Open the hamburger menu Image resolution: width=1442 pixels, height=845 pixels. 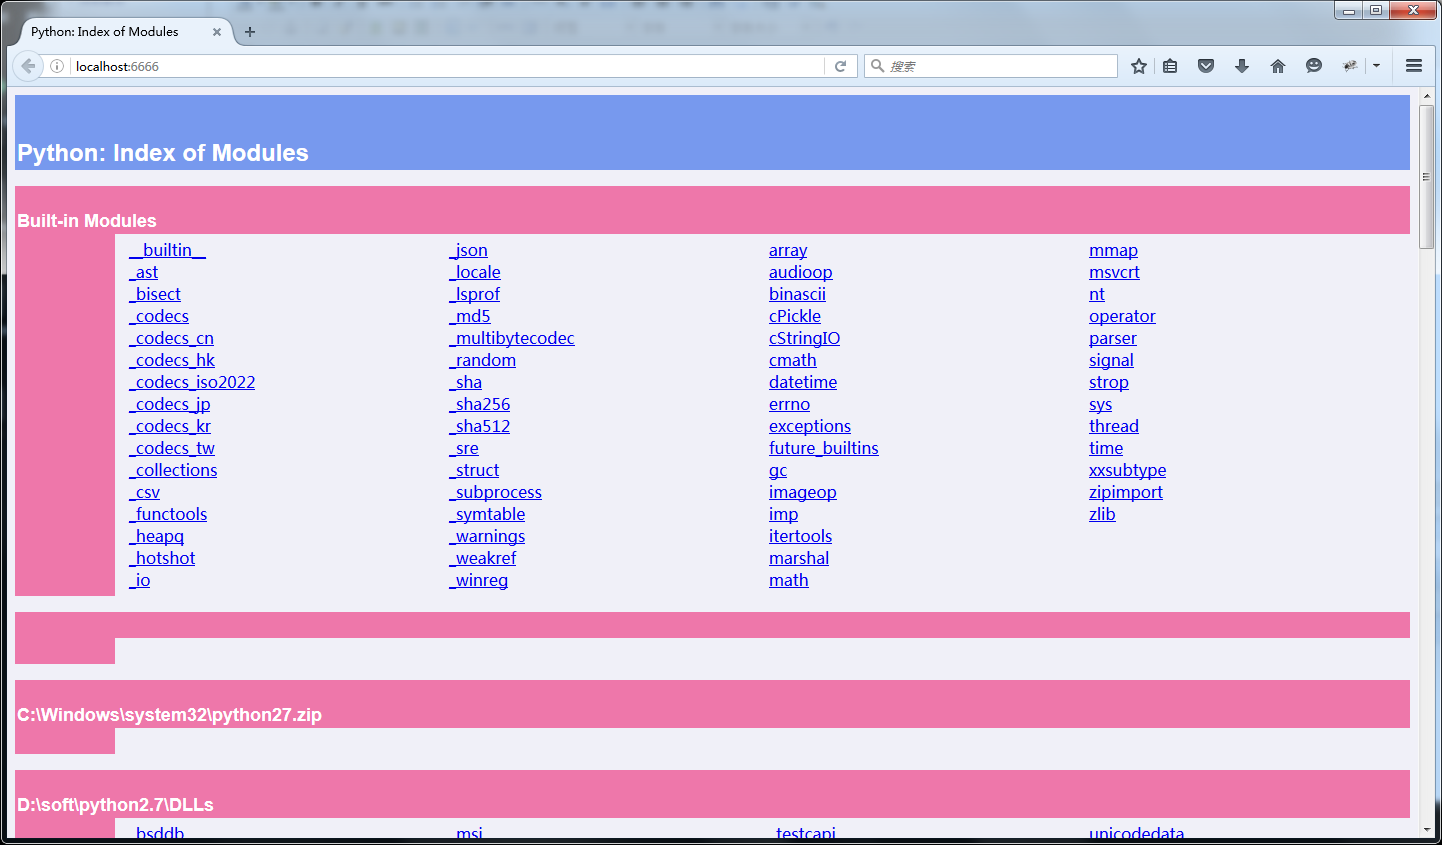1414,66
